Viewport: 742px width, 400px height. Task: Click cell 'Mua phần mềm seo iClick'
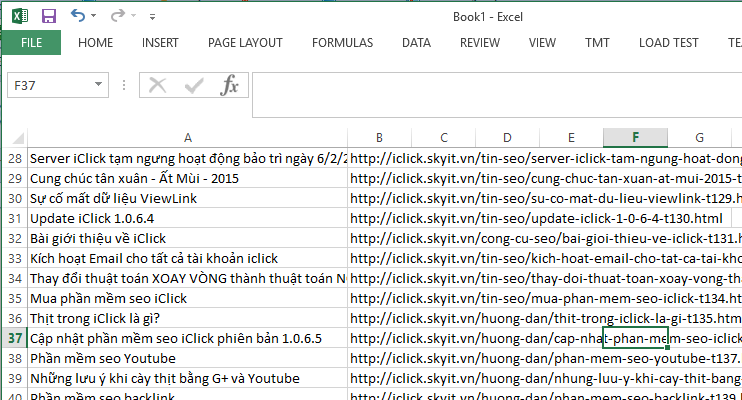(187, 298)
